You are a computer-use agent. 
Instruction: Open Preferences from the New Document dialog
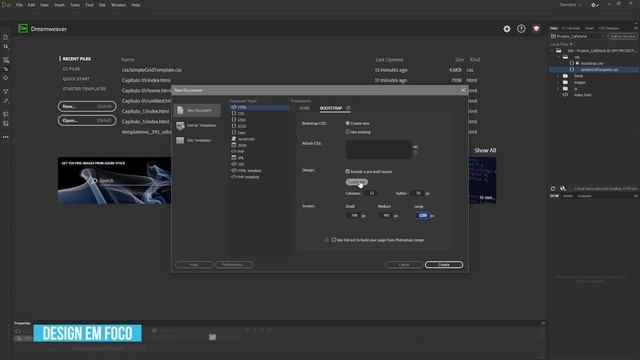pyautogui.click(x=234, y=264)
